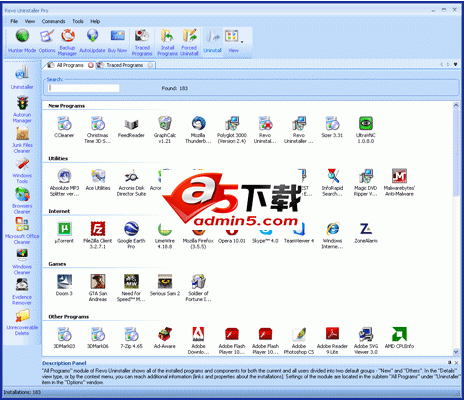Open the View menu
This screenshot has width=464, height=400.
tap(30, 21)
